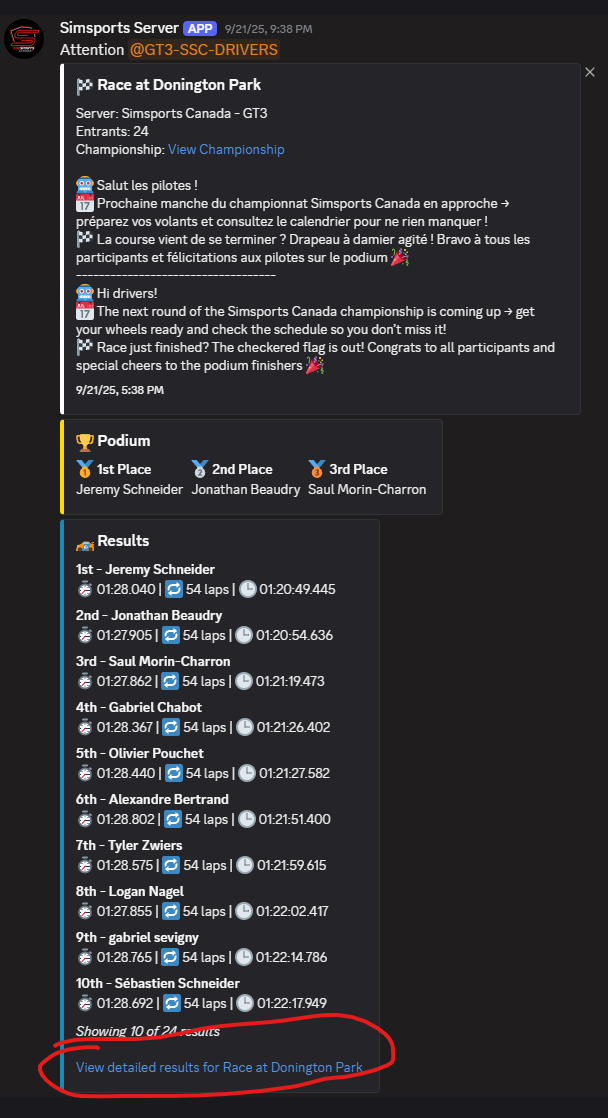The width and height of the screenshot is (608, 1118).
Task: Click the bronze 3rd Place medal icon
Action: pyautogui.click(x=316, y=469)
